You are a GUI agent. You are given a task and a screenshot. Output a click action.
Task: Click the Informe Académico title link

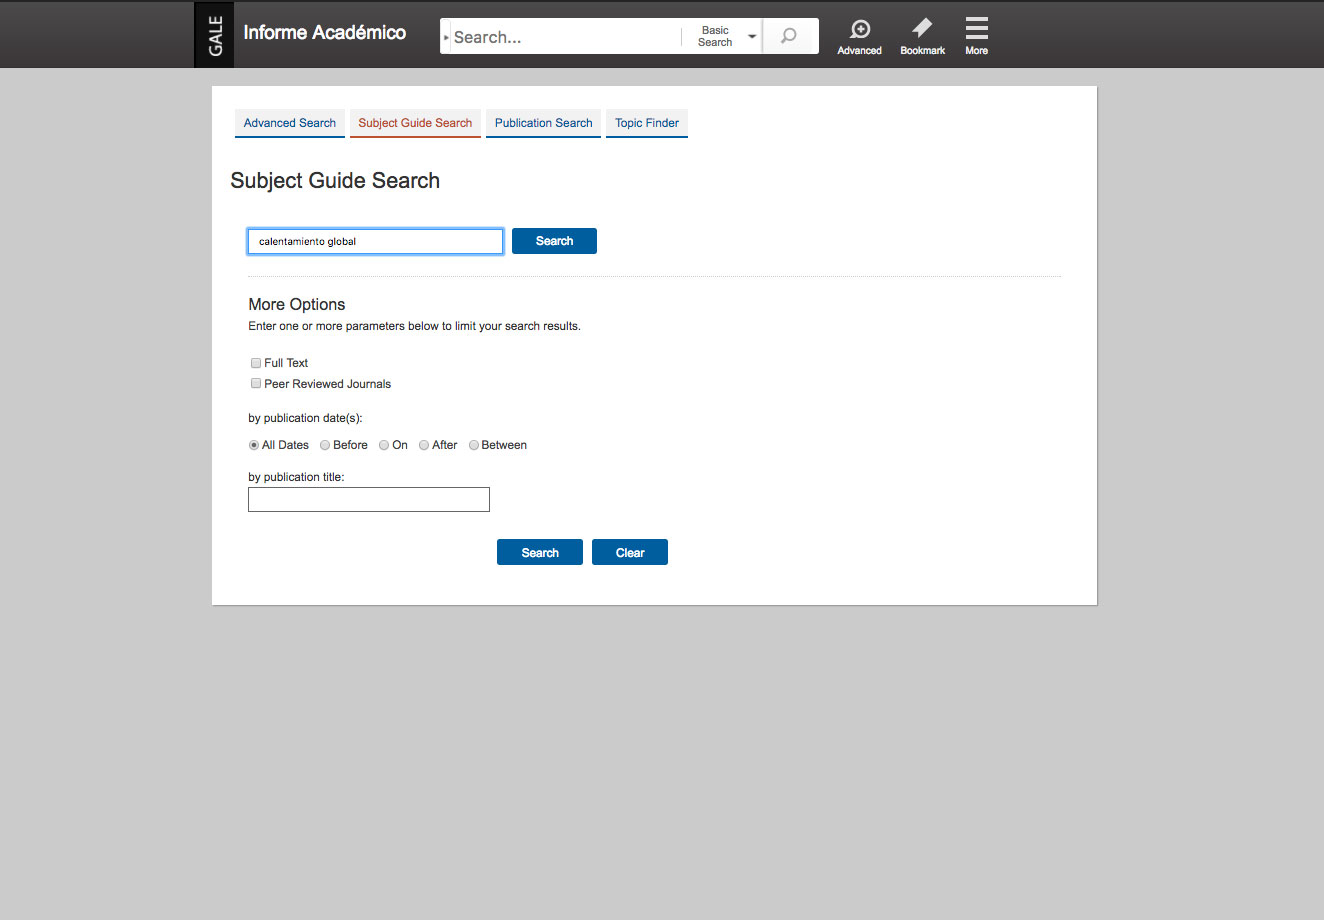(x=324, y=33)
